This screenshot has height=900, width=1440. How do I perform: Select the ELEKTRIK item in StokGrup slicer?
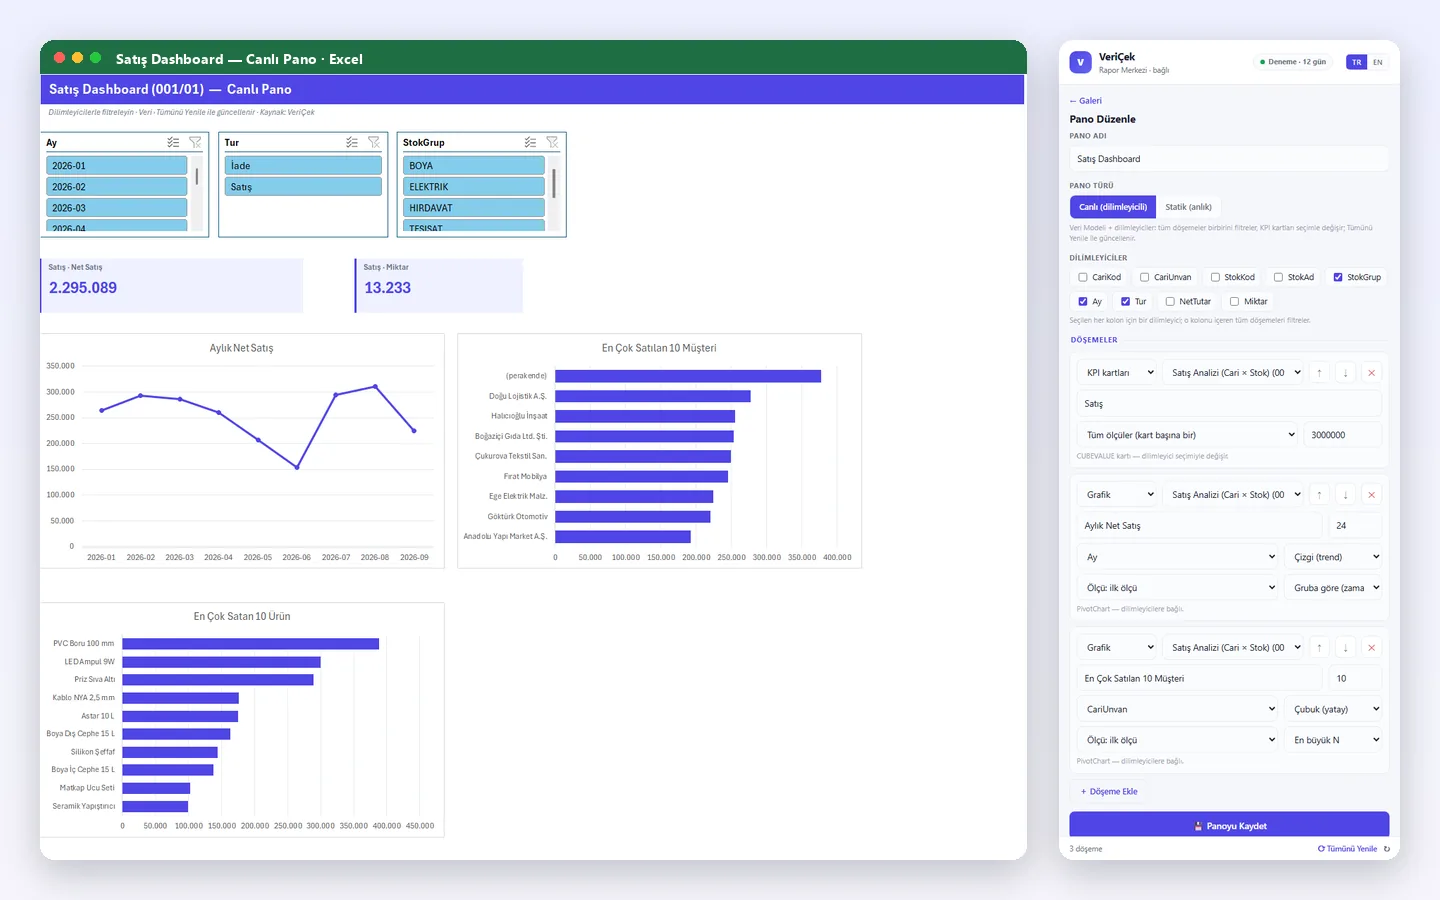pyautogui.click(x=474, y=187)
